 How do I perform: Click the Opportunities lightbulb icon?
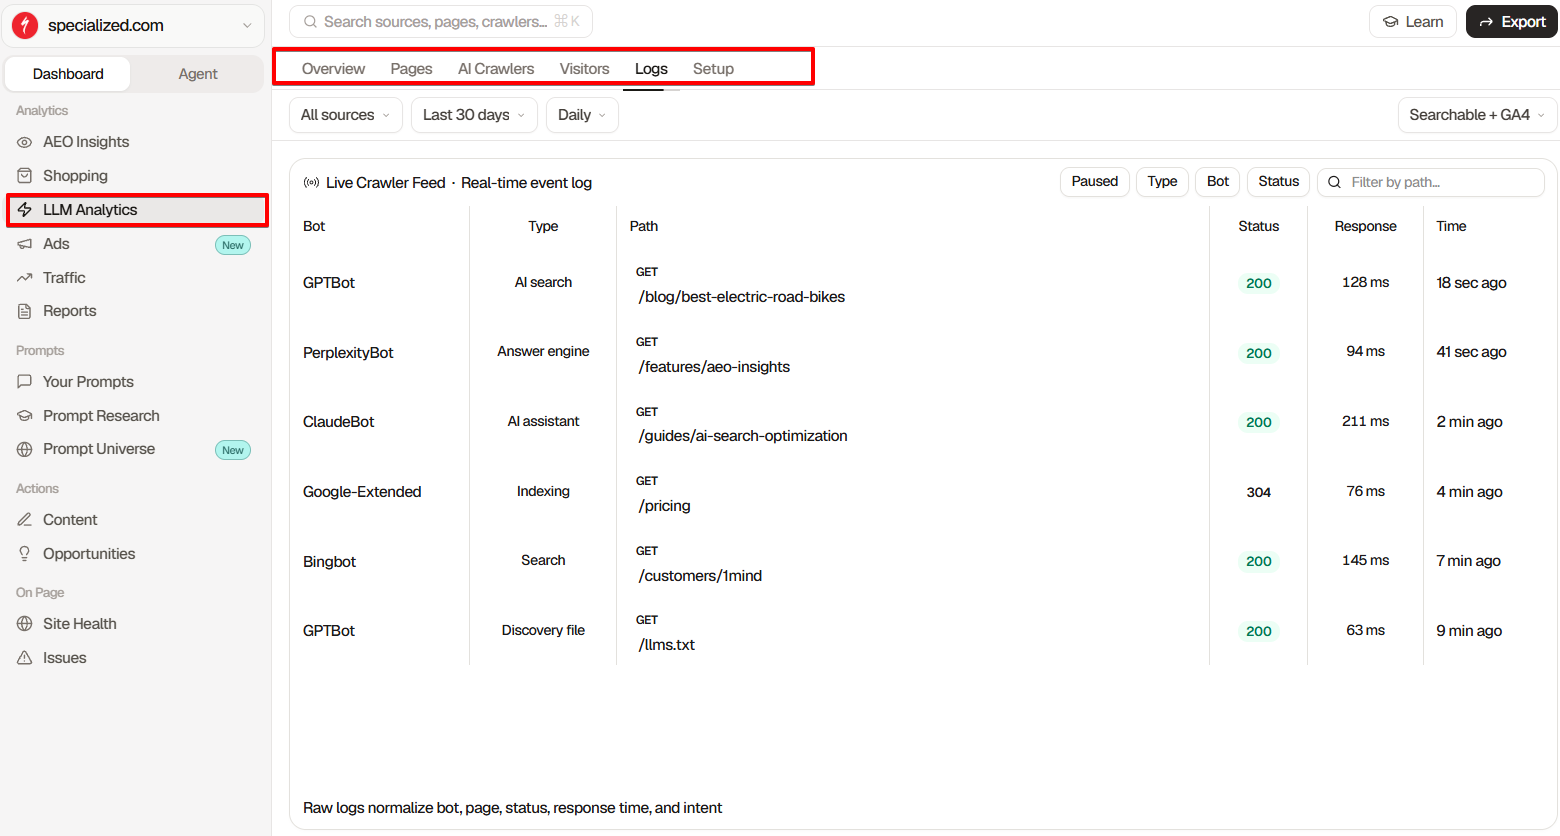coord(25,554)
